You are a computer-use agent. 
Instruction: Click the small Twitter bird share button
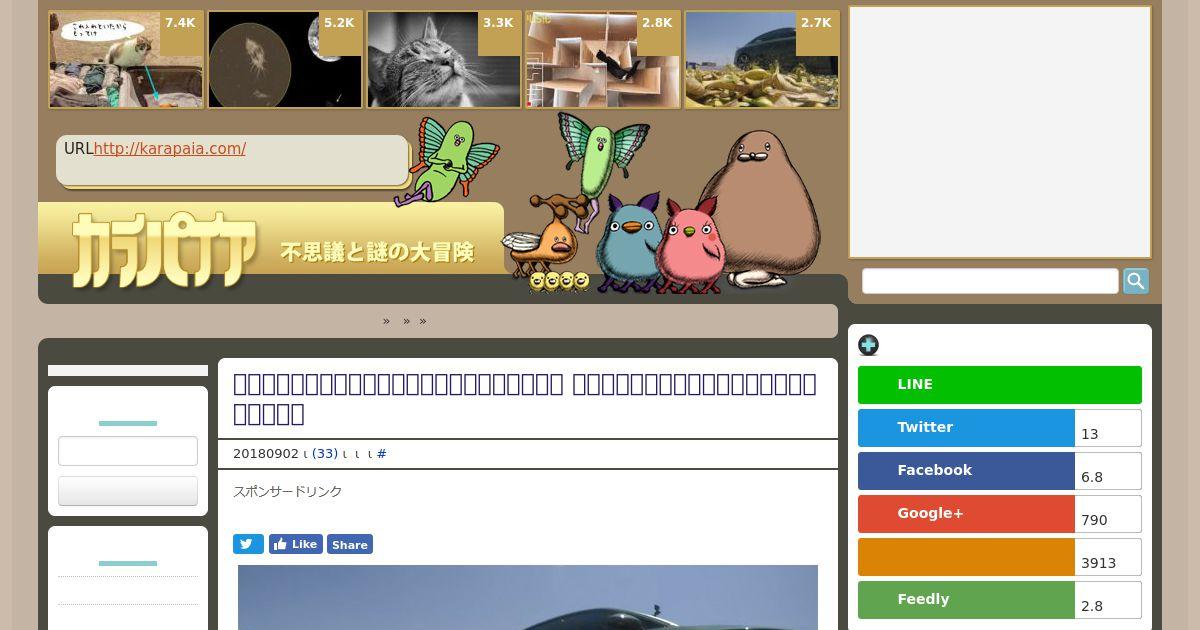coord(248,544)
